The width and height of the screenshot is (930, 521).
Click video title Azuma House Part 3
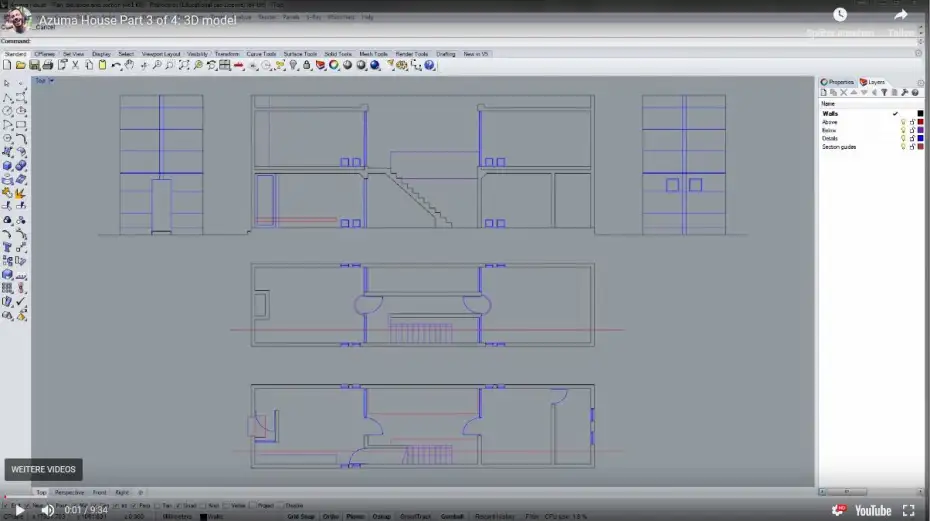138,20
